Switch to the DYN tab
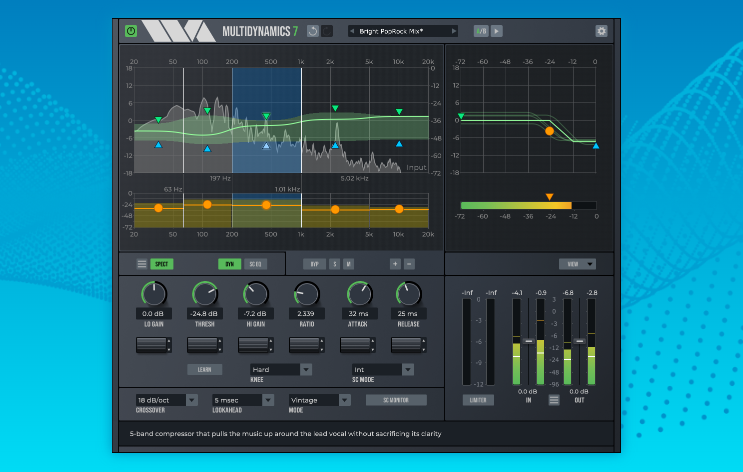Screen dimensions: 743x472 [x=228, y=264]
